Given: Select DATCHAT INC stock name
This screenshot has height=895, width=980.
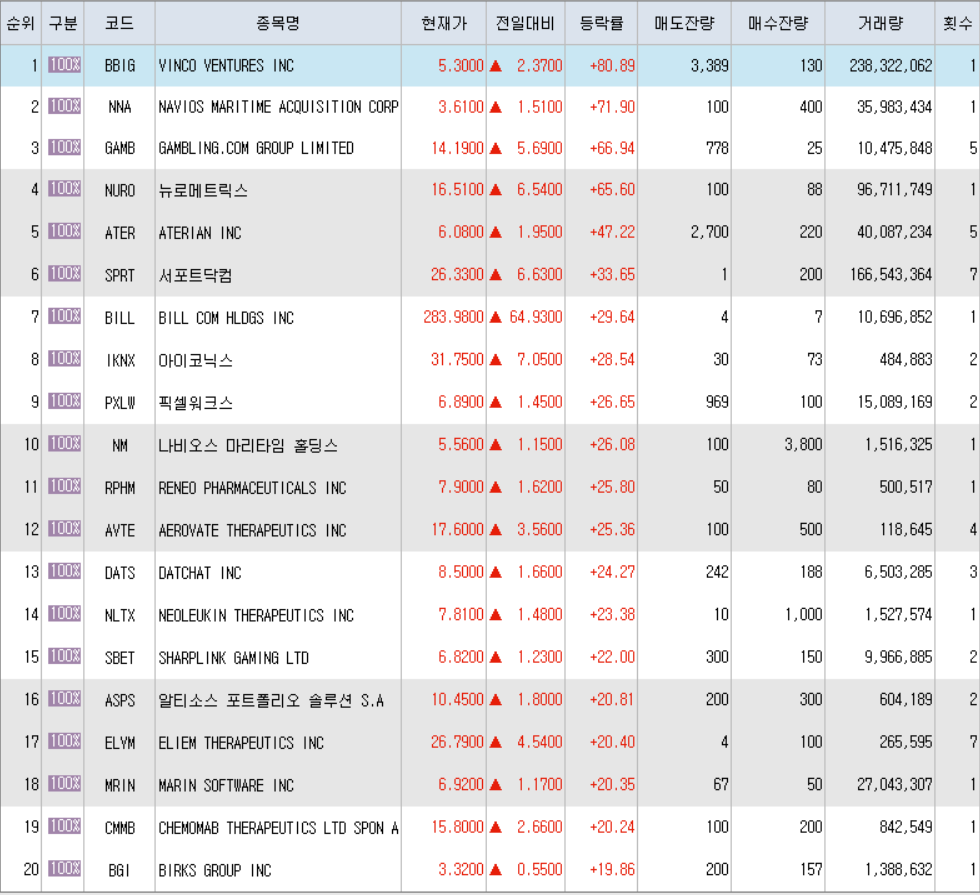Looking at the screenshot, I should click(x=200, y=573).
